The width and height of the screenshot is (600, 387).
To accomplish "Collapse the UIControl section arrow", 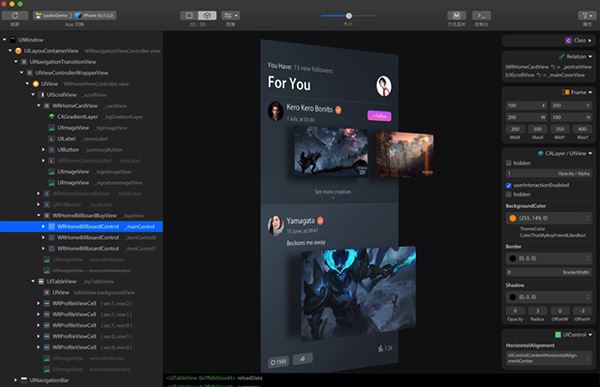I will click(x=590, y=335).
